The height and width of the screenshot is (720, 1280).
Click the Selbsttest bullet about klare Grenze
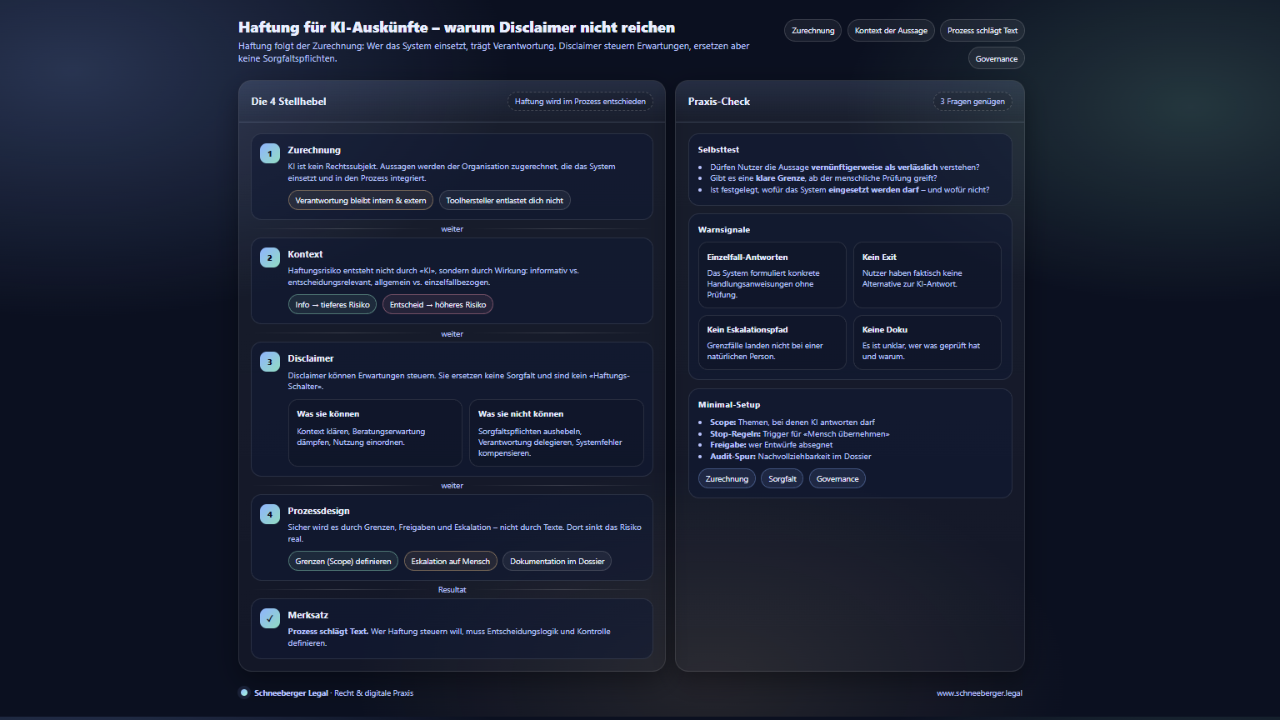point(824,178)
